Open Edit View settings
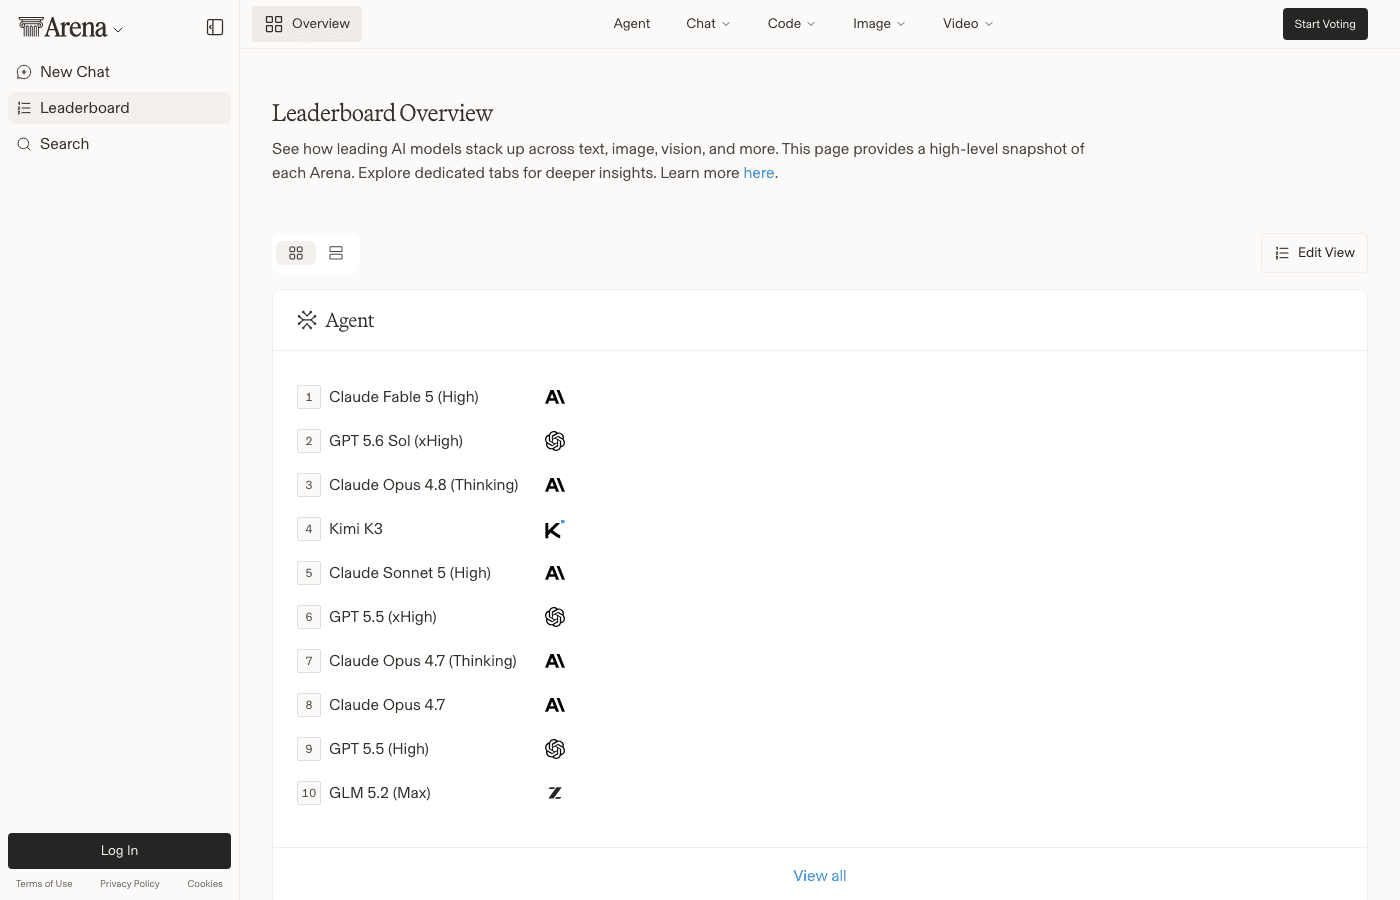1400x900 pixels. pyautogui.click(x=1314, y=253)
